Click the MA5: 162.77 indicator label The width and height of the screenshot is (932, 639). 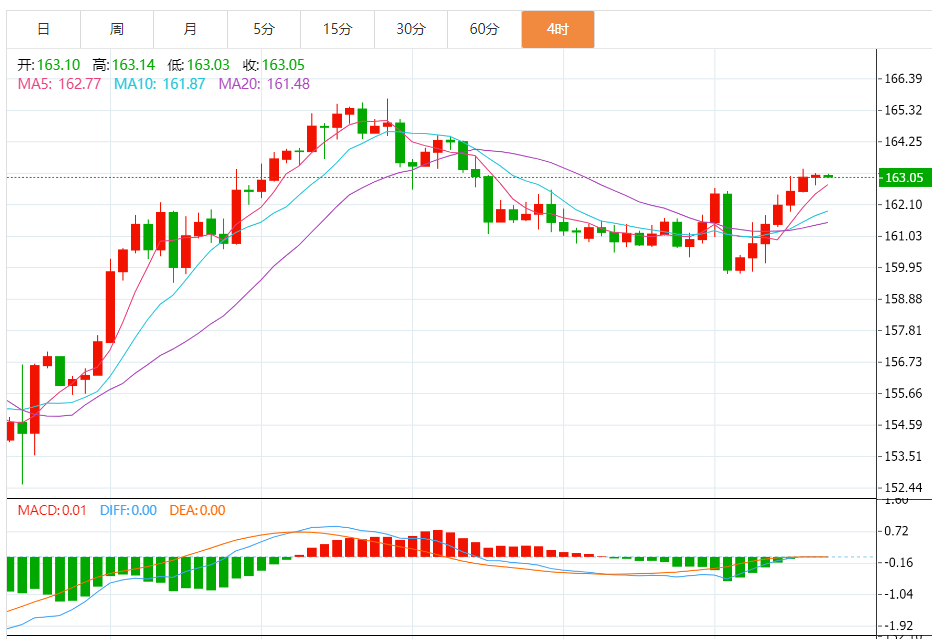59,84
